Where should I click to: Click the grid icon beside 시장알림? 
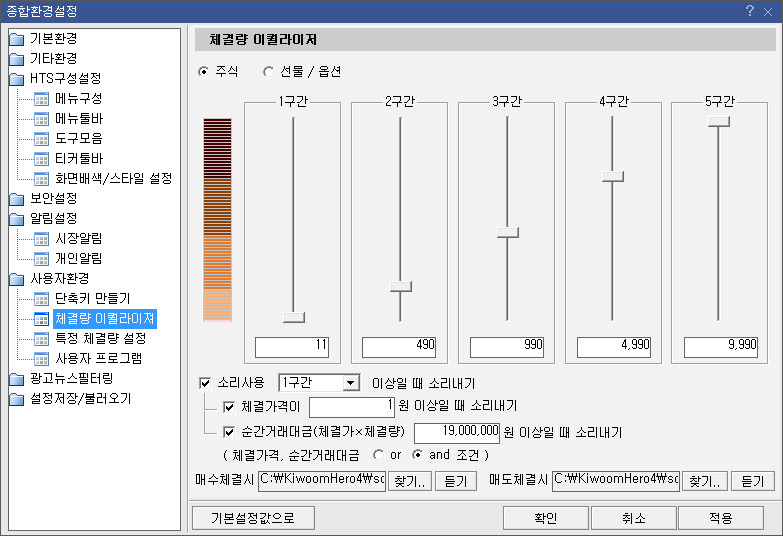pos(41,239)
